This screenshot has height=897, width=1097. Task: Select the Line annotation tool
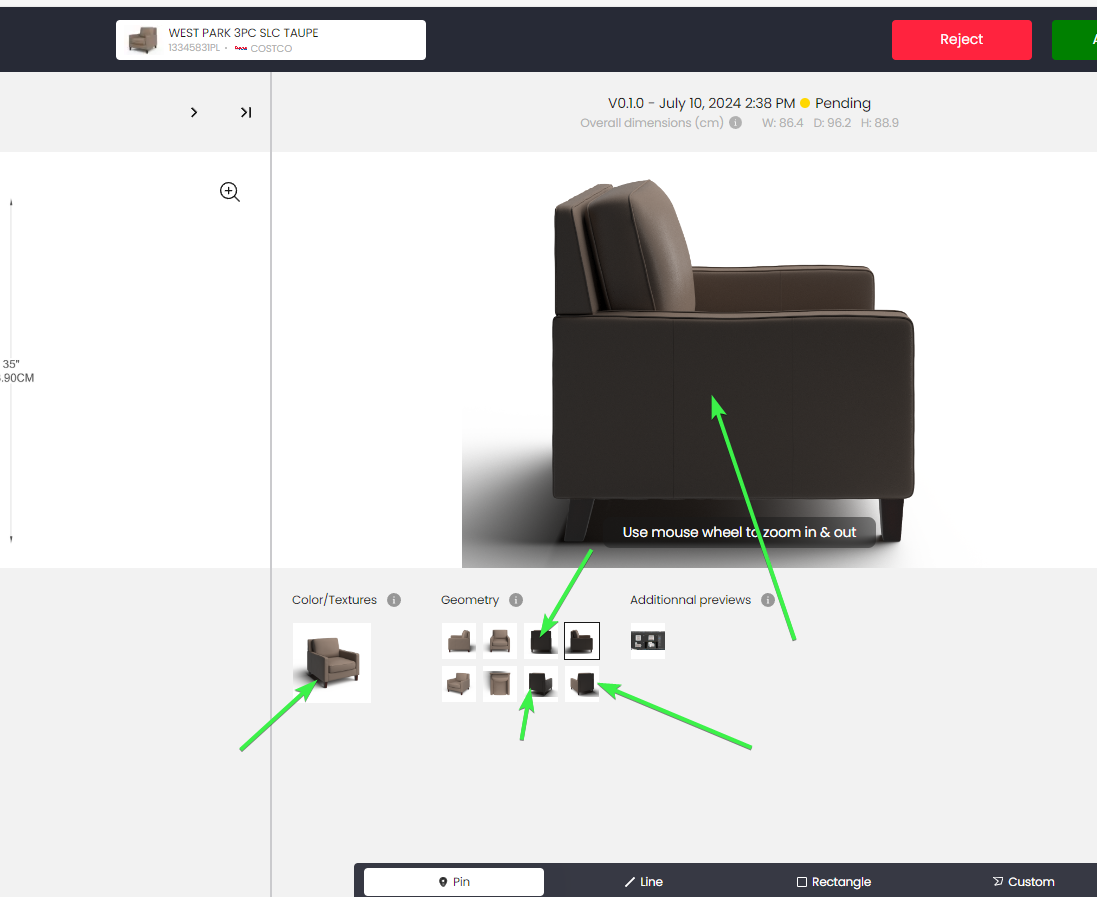pyautogui.click(x=644, y=882)
